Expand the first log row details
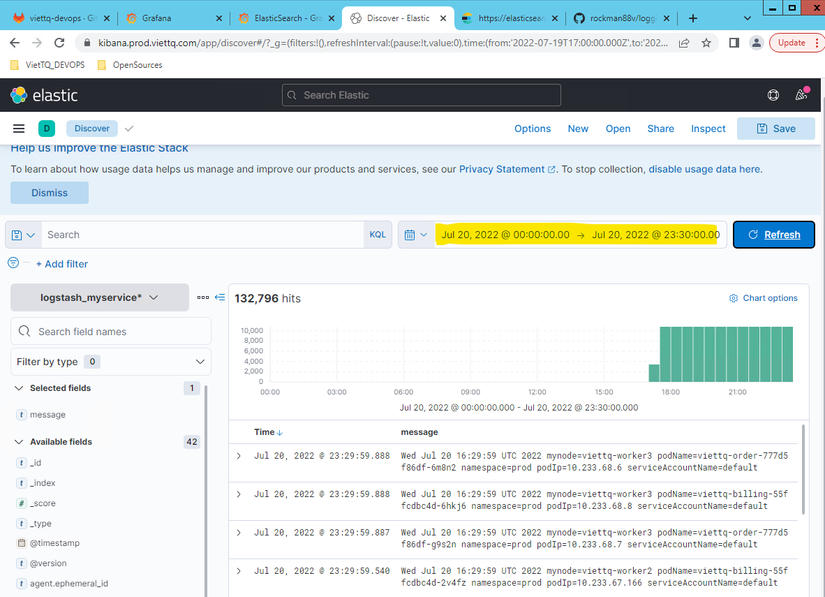 tap(238, 456)
